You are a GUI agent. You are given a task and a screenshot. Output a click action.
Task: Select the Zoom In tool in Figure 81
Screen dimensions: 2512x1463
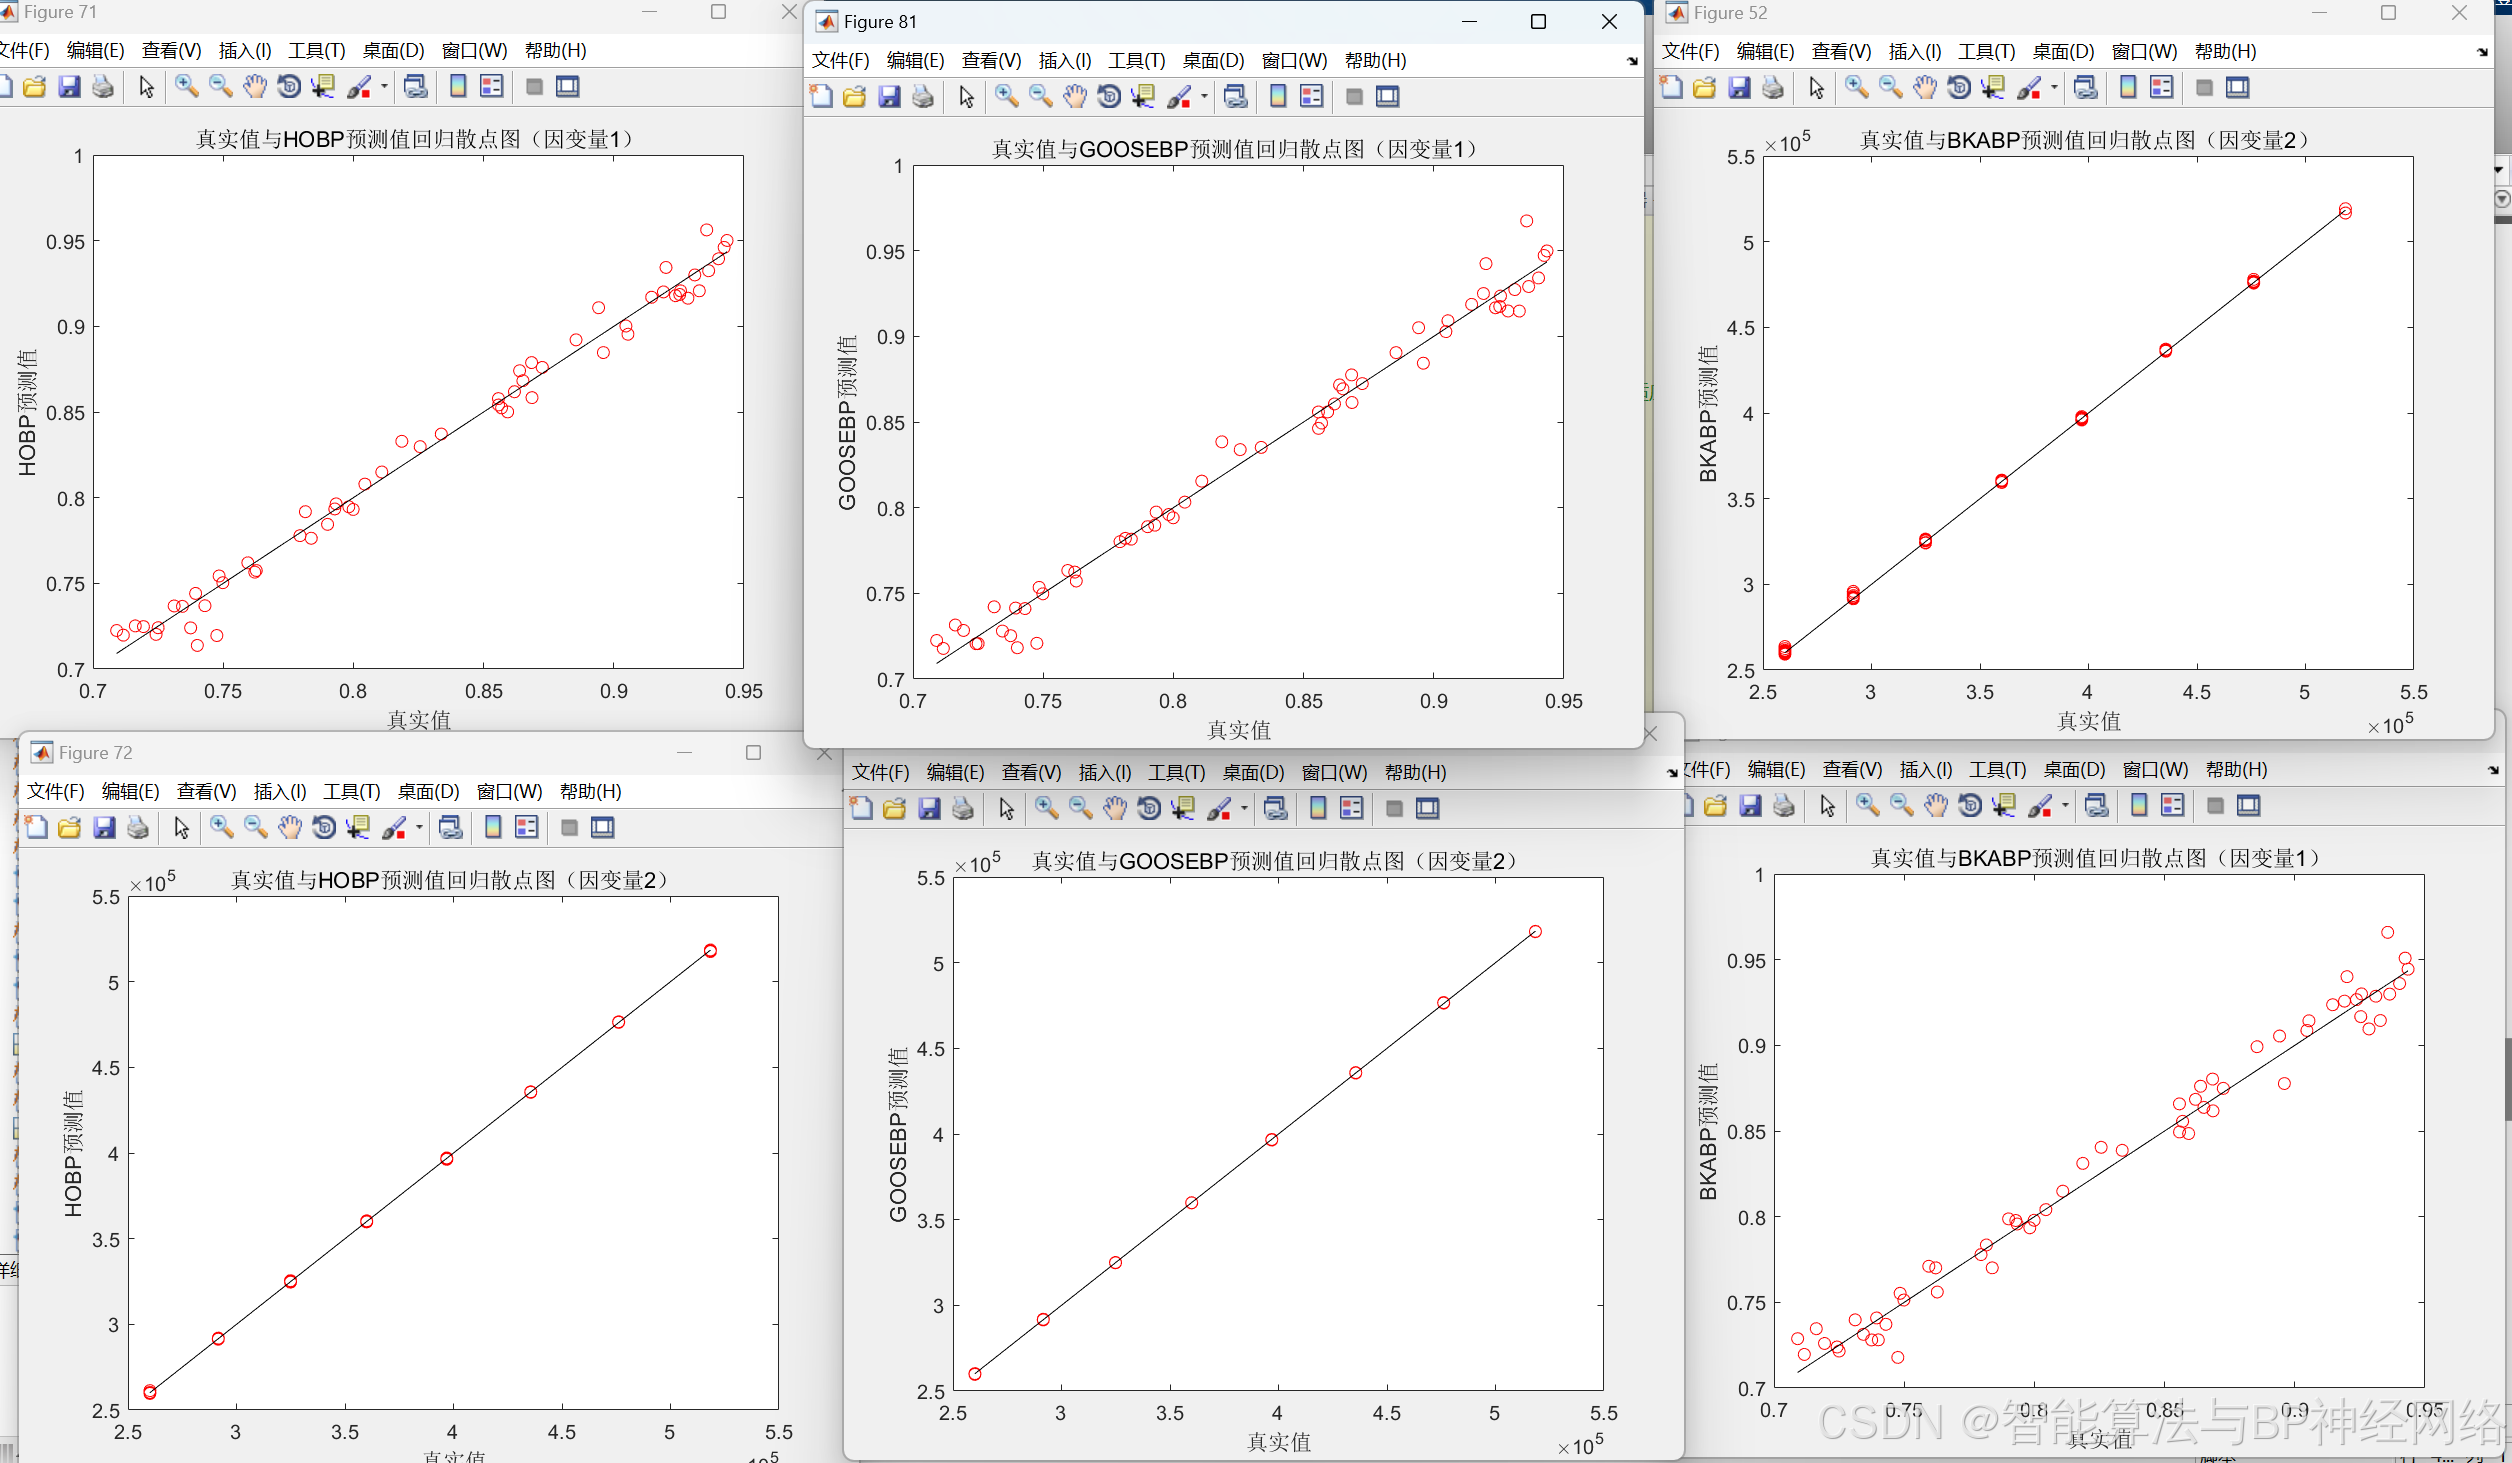tap(1006, 97)
